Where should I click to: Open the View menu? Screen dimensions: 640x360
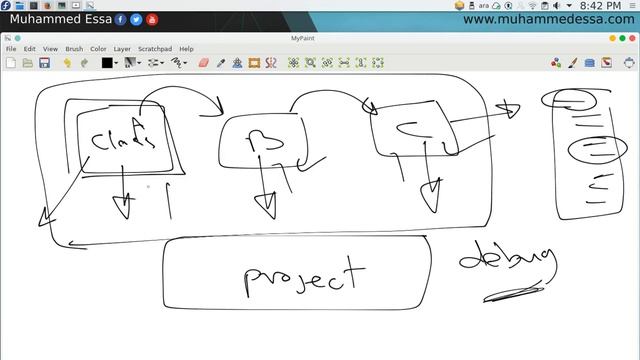(50, 49)
